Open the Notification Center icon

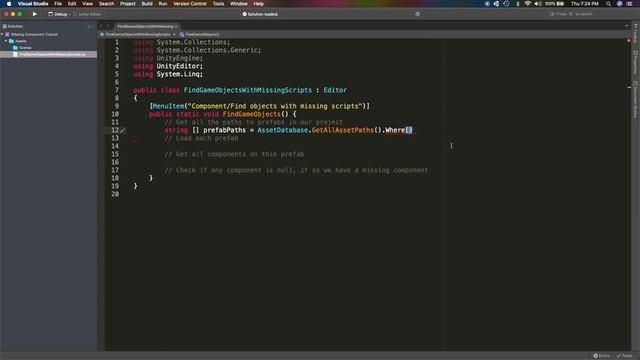coord(629,4)
